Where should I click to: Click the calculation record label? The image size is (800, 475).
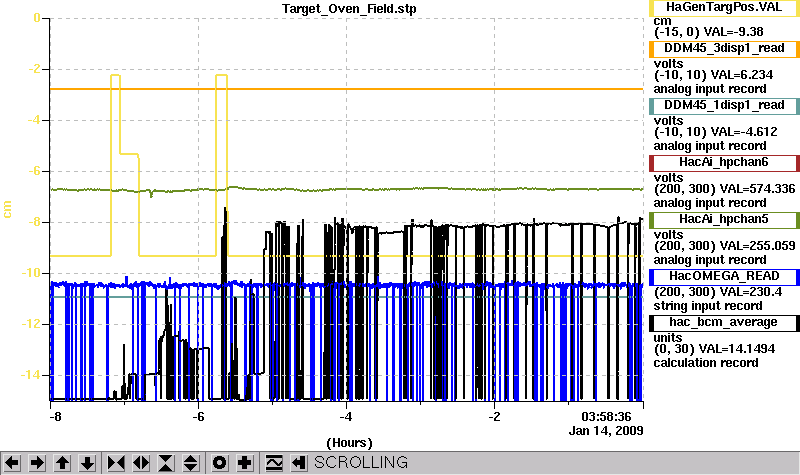[x=706, y=363]
